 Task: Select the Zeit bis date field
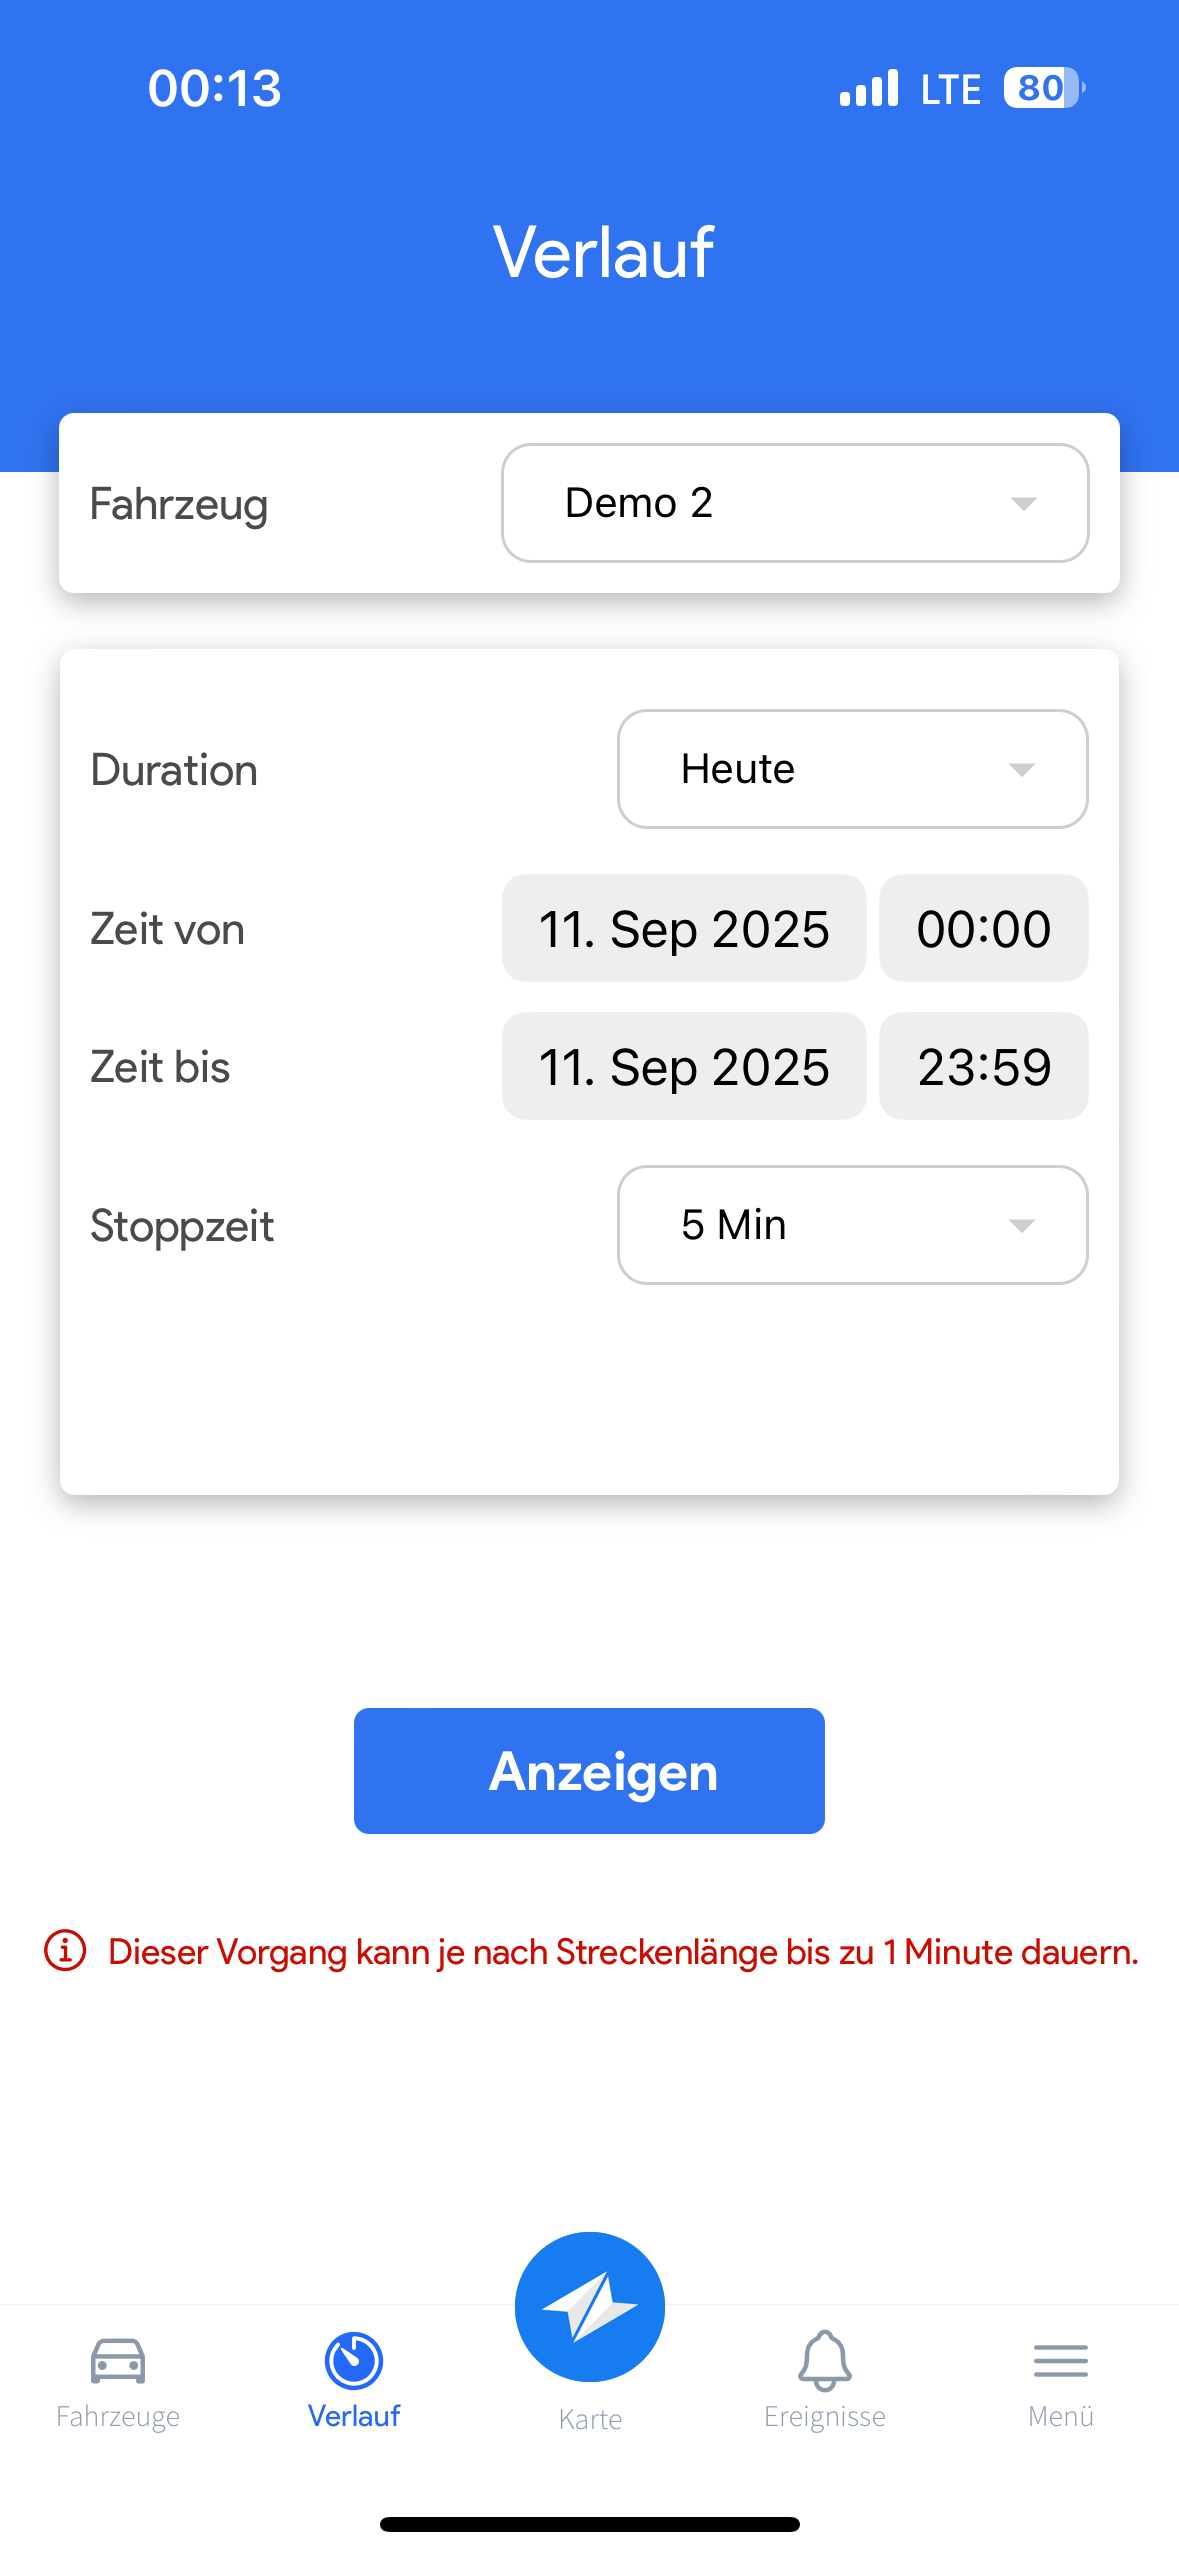pos(684,1067)
